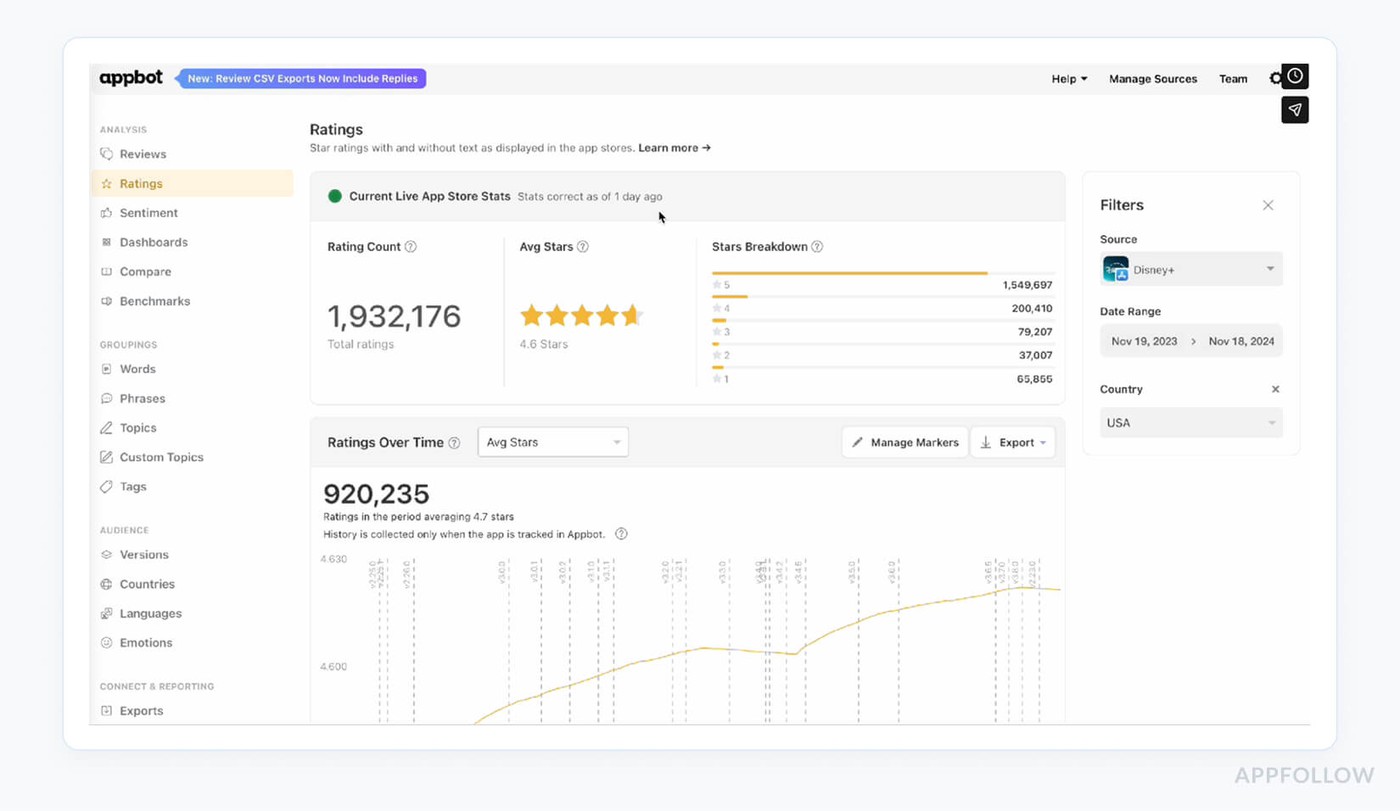Click the paper plane send icon

(1295, 110)
